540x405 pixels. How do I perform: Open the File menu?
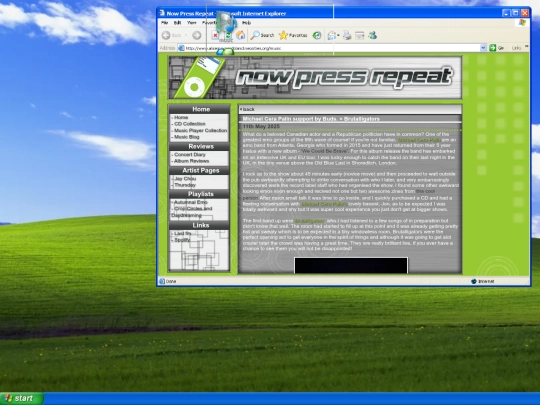[165, 23]
